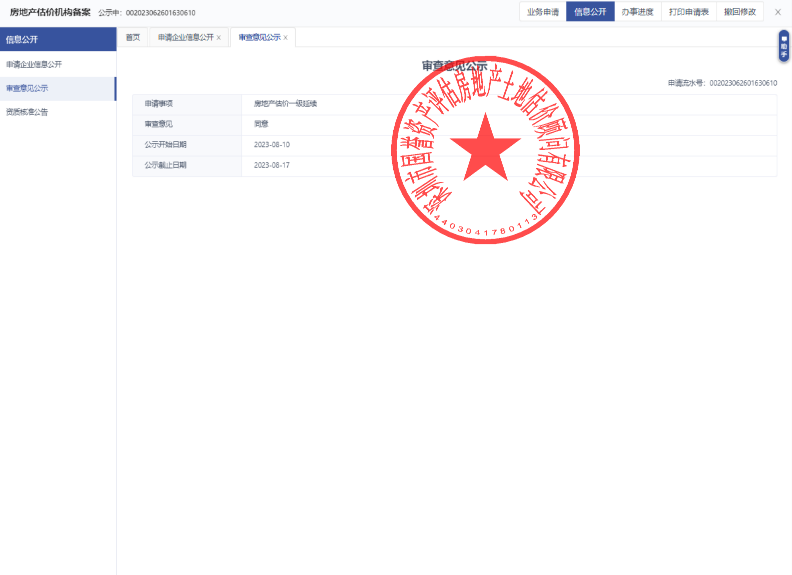Open 办事进度 progress view

(x=637, y=12)
